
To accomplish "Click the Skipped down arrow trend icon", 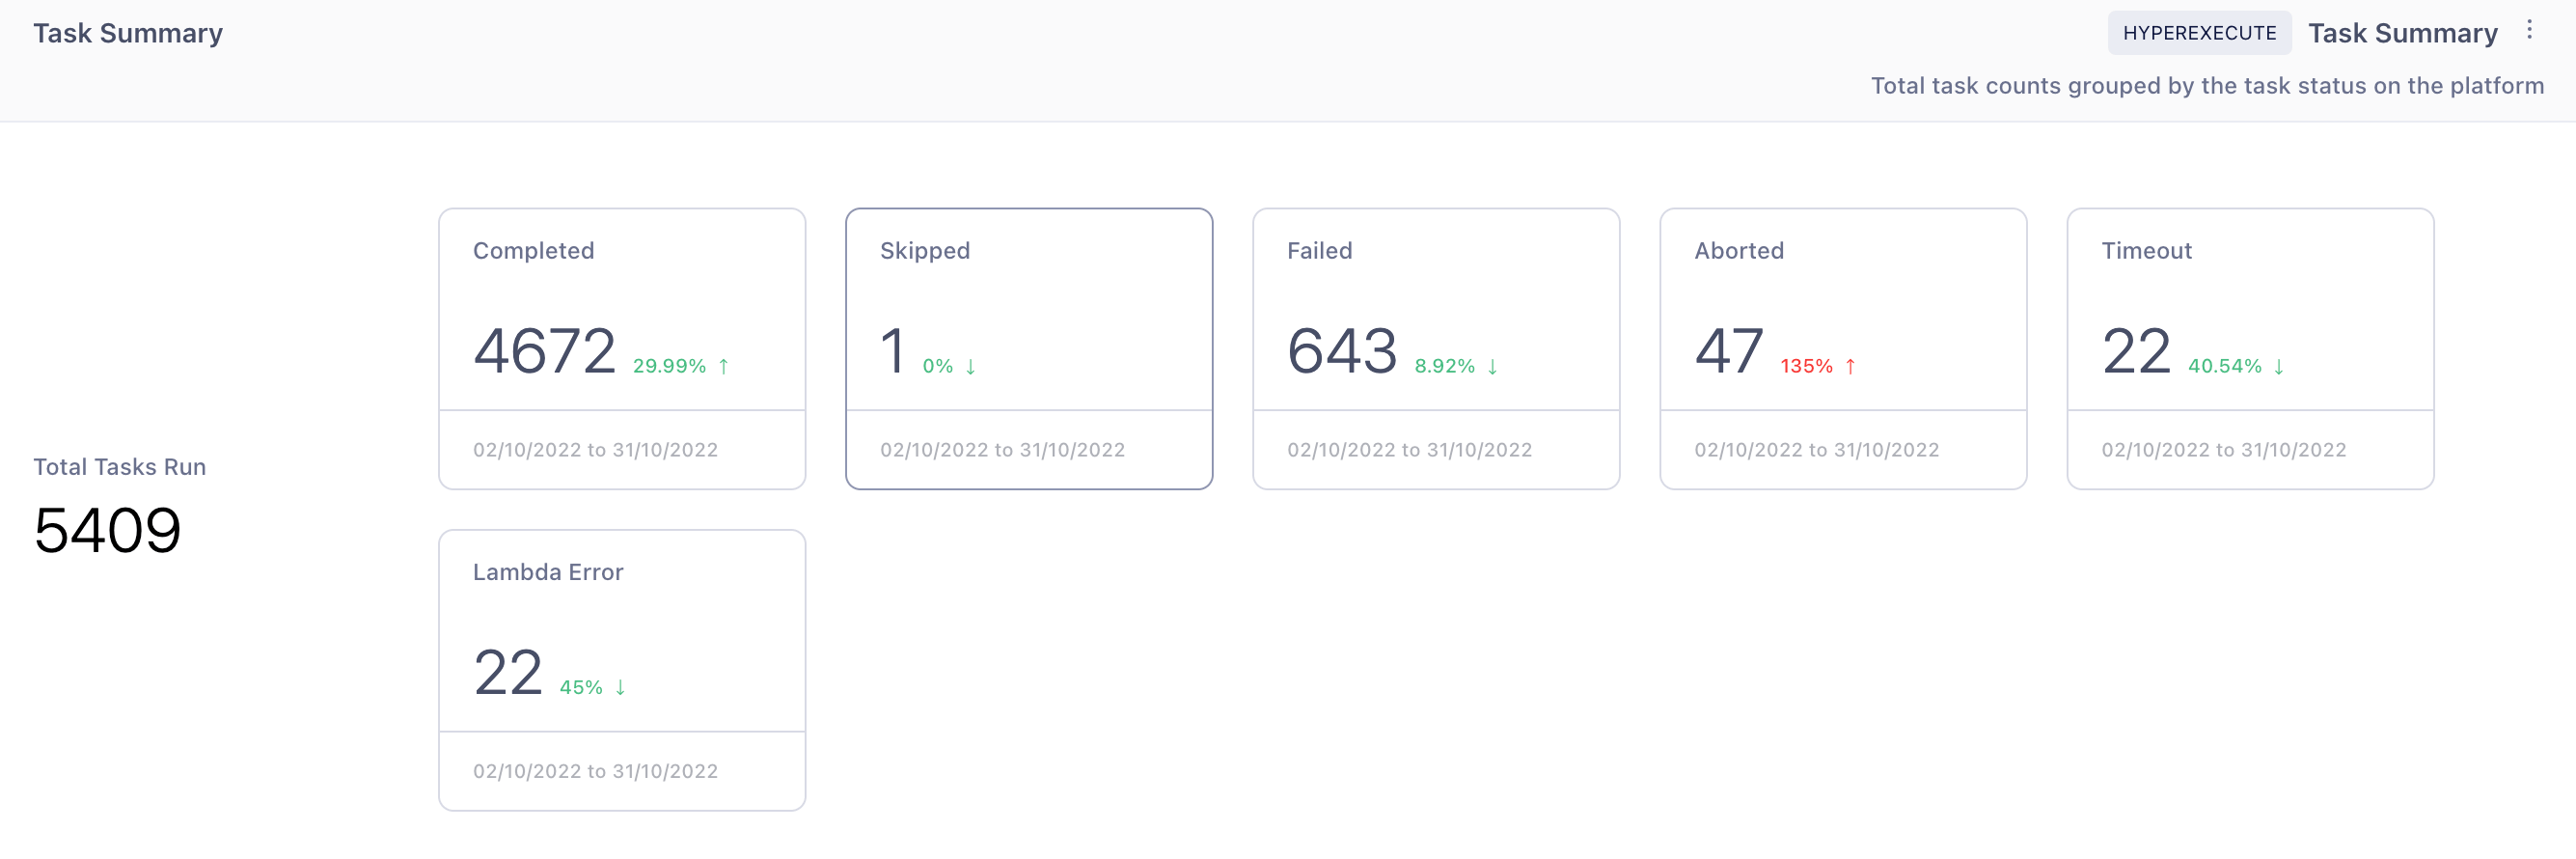I will tap(970, 366).
